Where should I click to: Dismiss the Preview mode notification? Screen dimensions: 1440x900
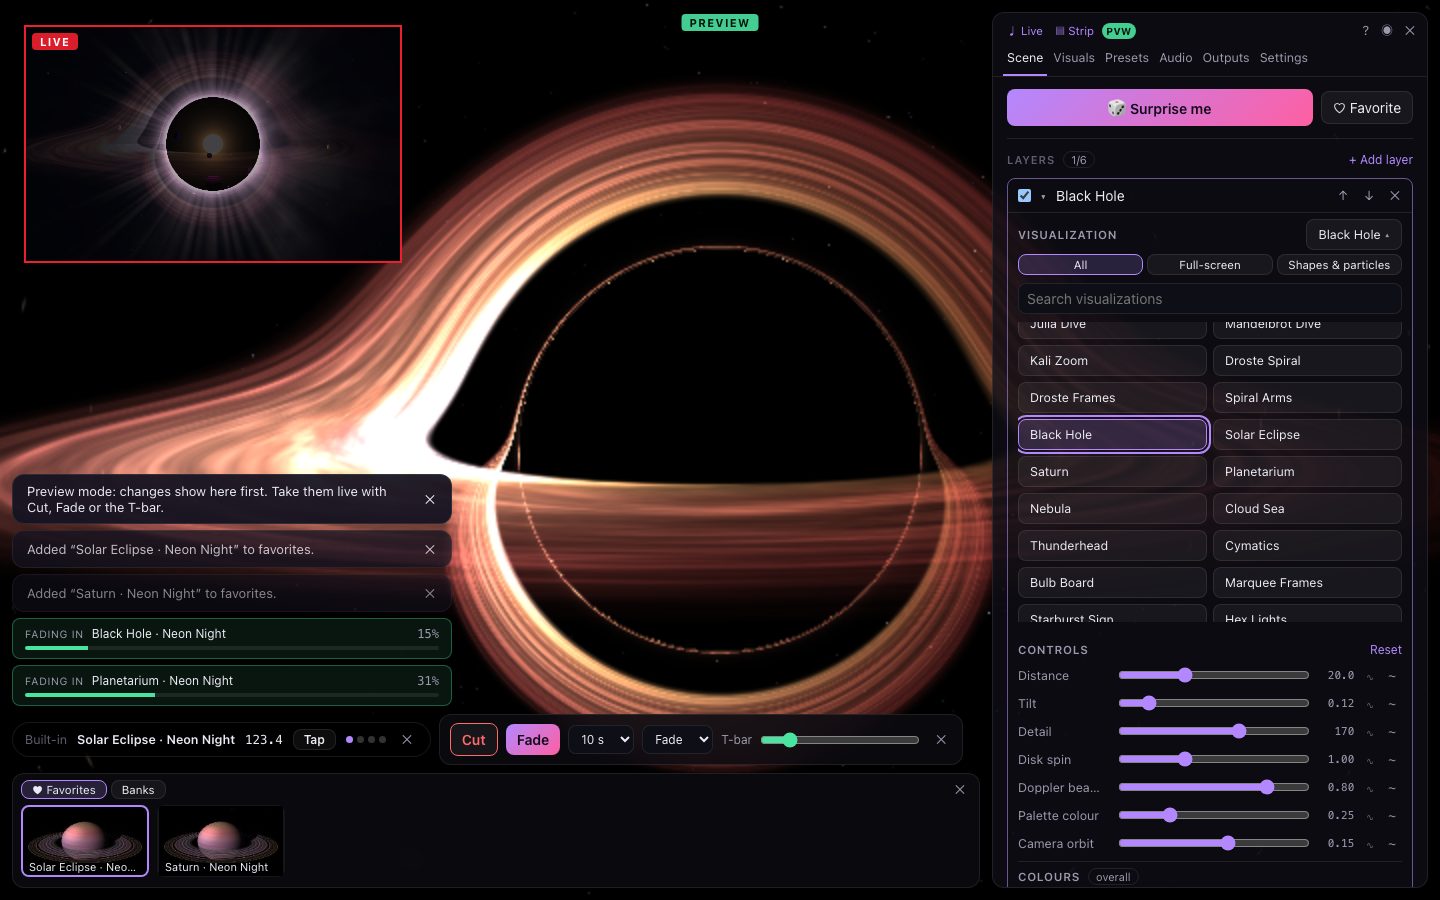[430, 500]
